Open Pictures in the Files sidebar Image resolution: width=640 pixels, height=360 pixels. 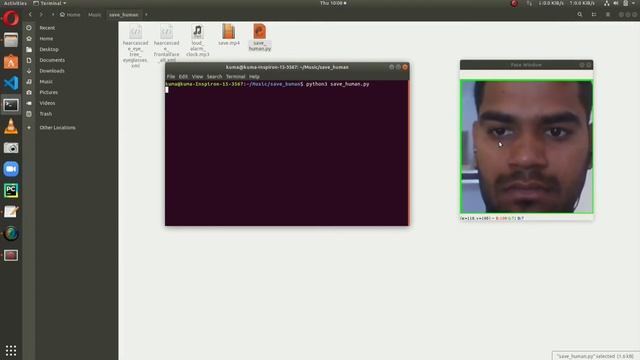49,92
